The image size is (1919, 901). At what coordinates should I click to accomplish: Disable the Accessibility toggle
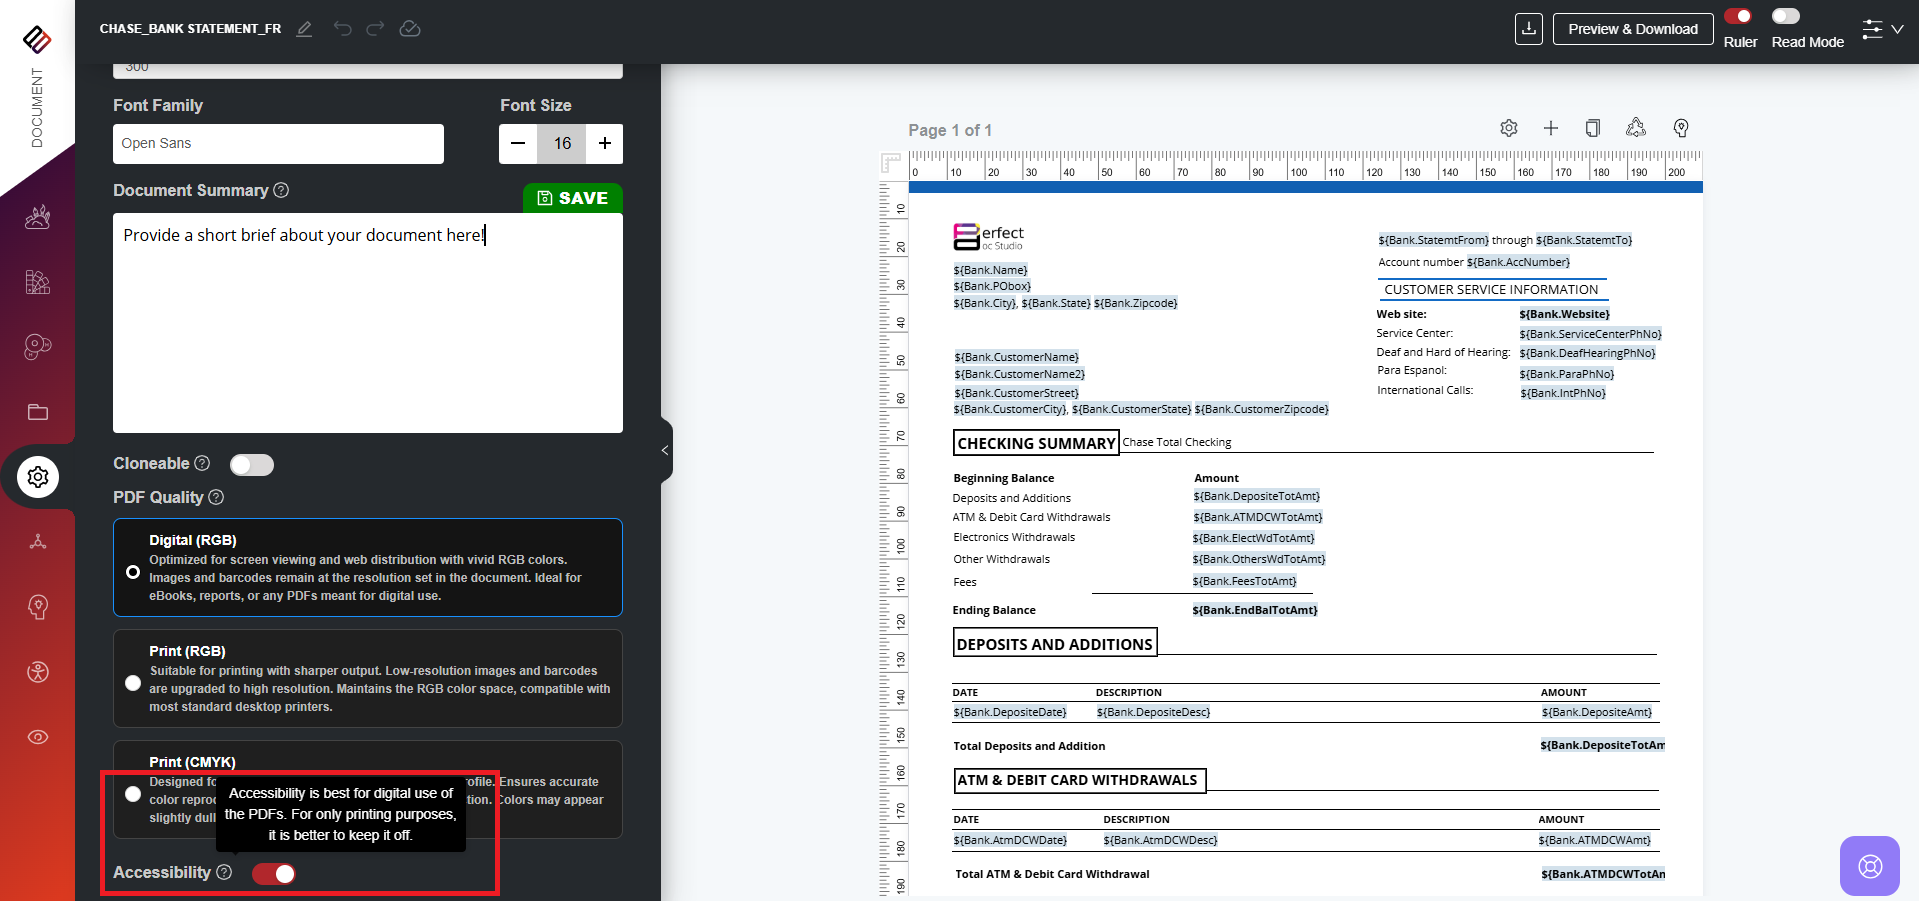click(274, 874)
